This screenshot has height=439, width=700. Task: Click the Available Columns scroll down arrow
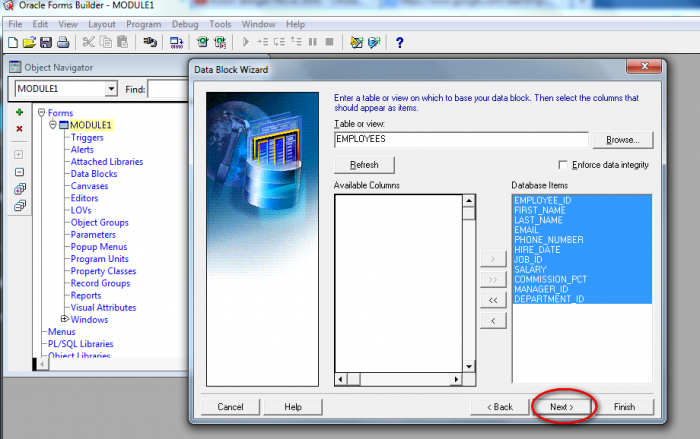coord(469,367)
